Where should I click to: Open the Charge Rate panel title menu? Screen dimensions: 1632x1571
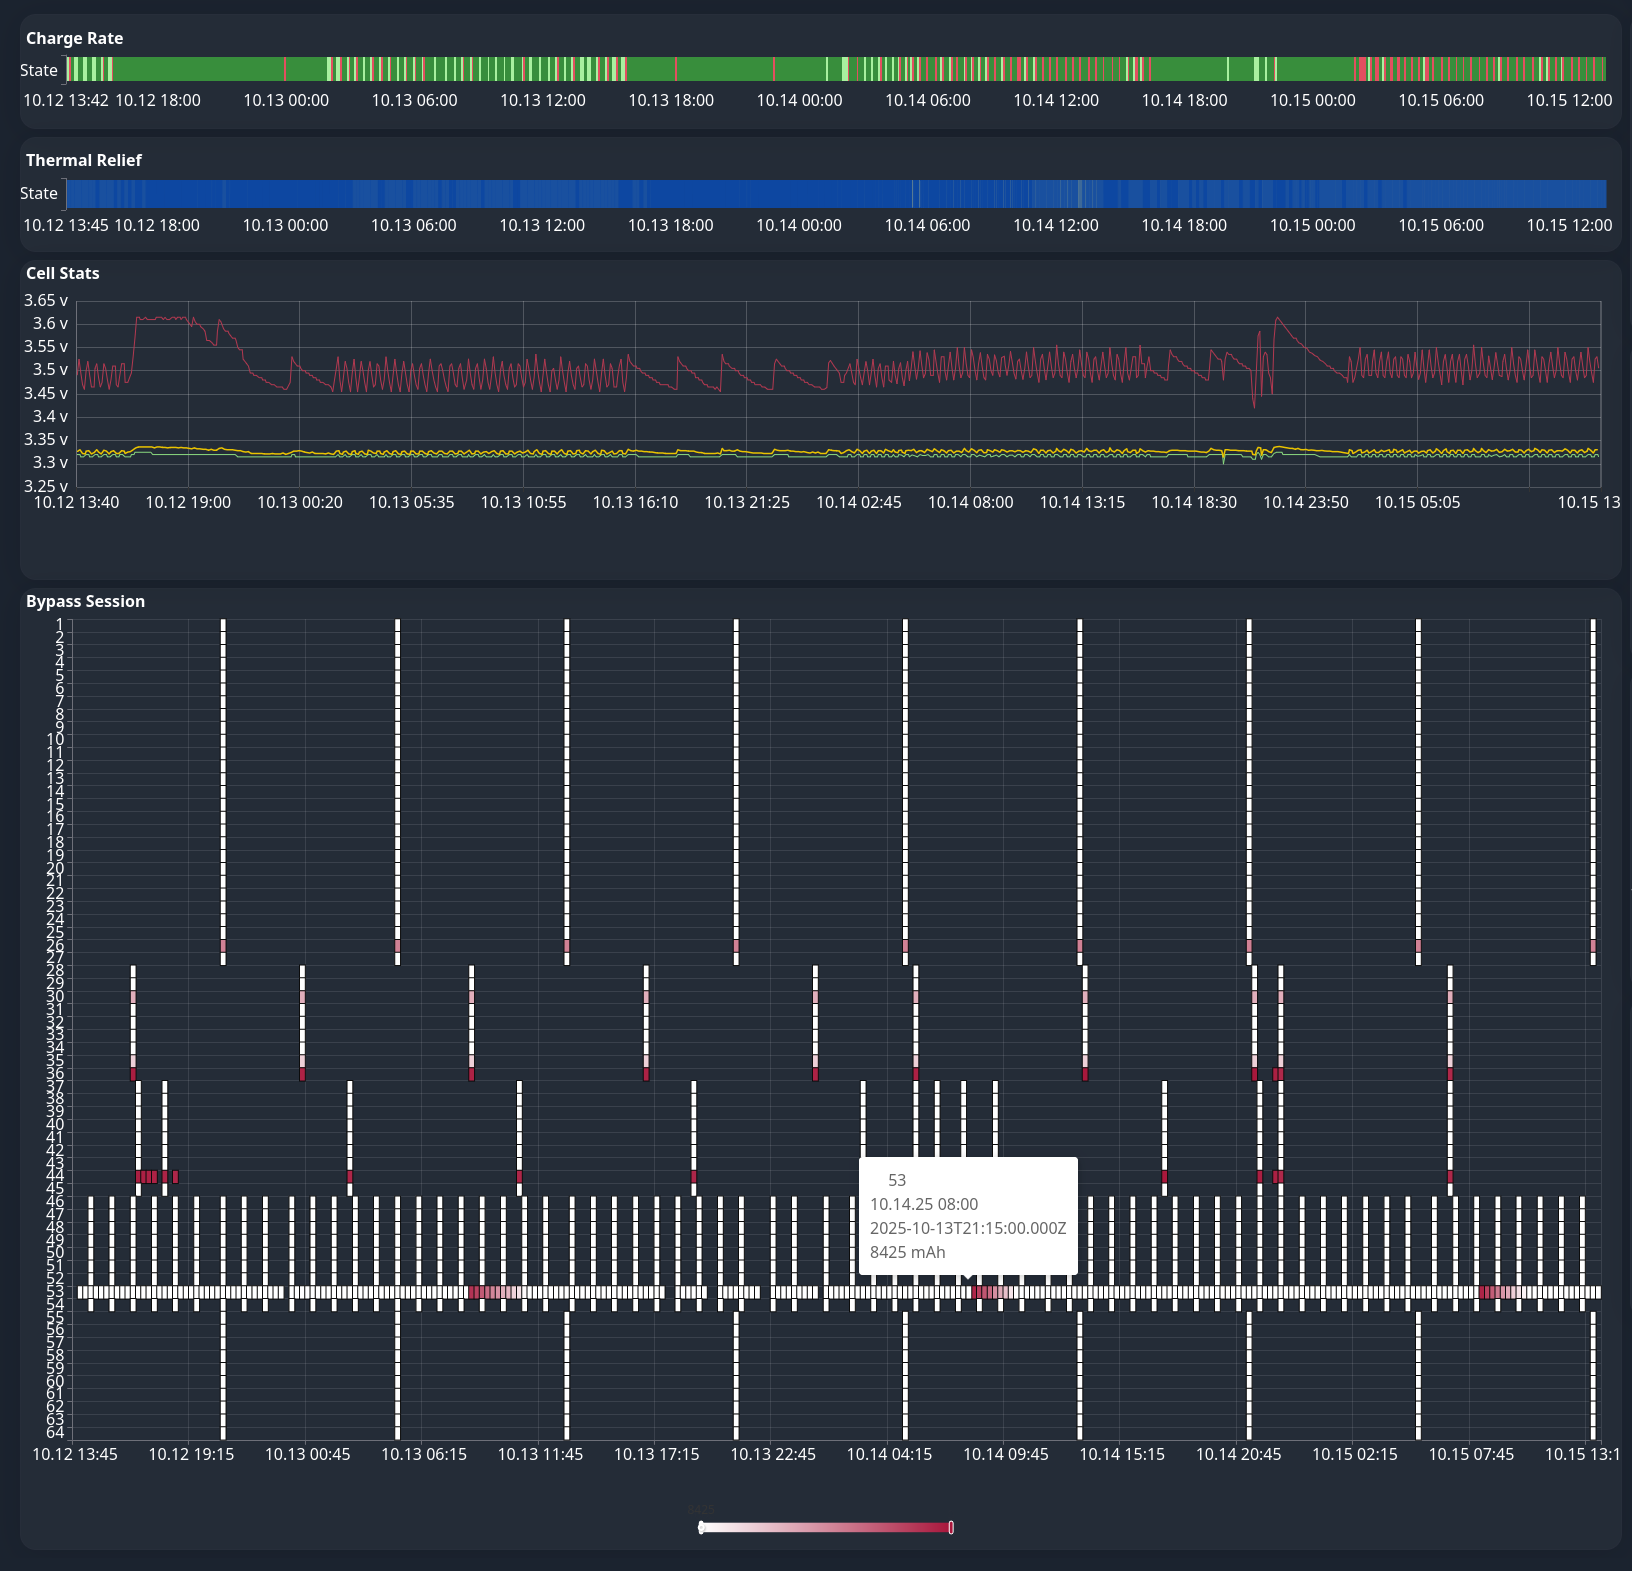[x=75, y=38]
